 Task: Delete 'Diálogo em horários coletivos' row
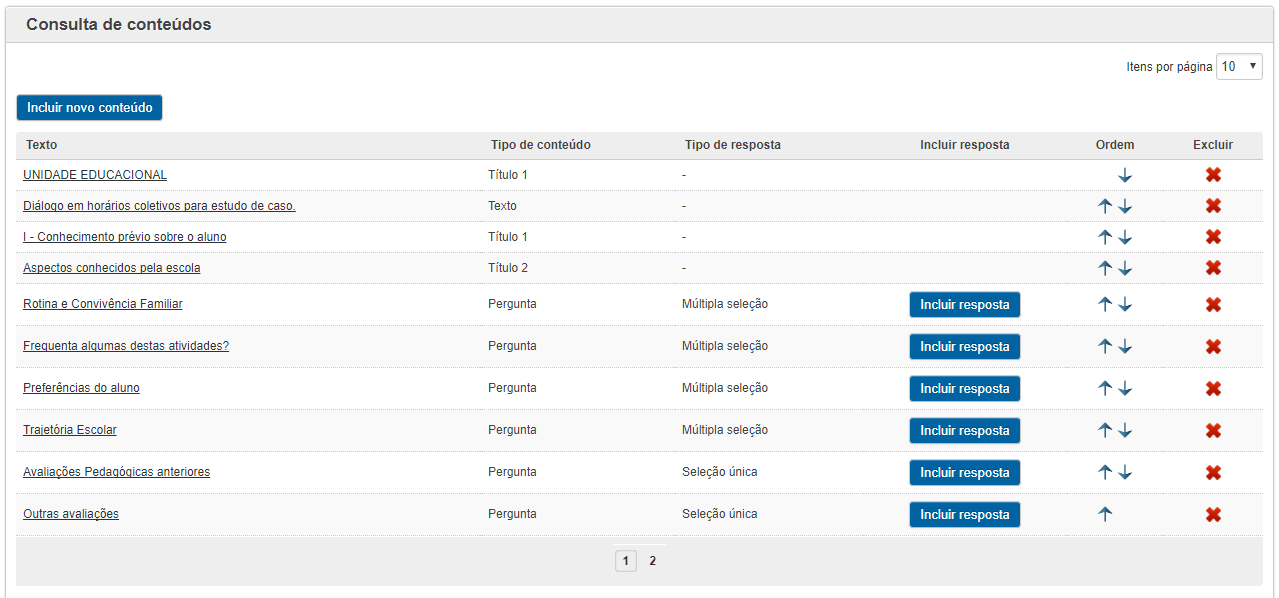[x=1213, y=206]
